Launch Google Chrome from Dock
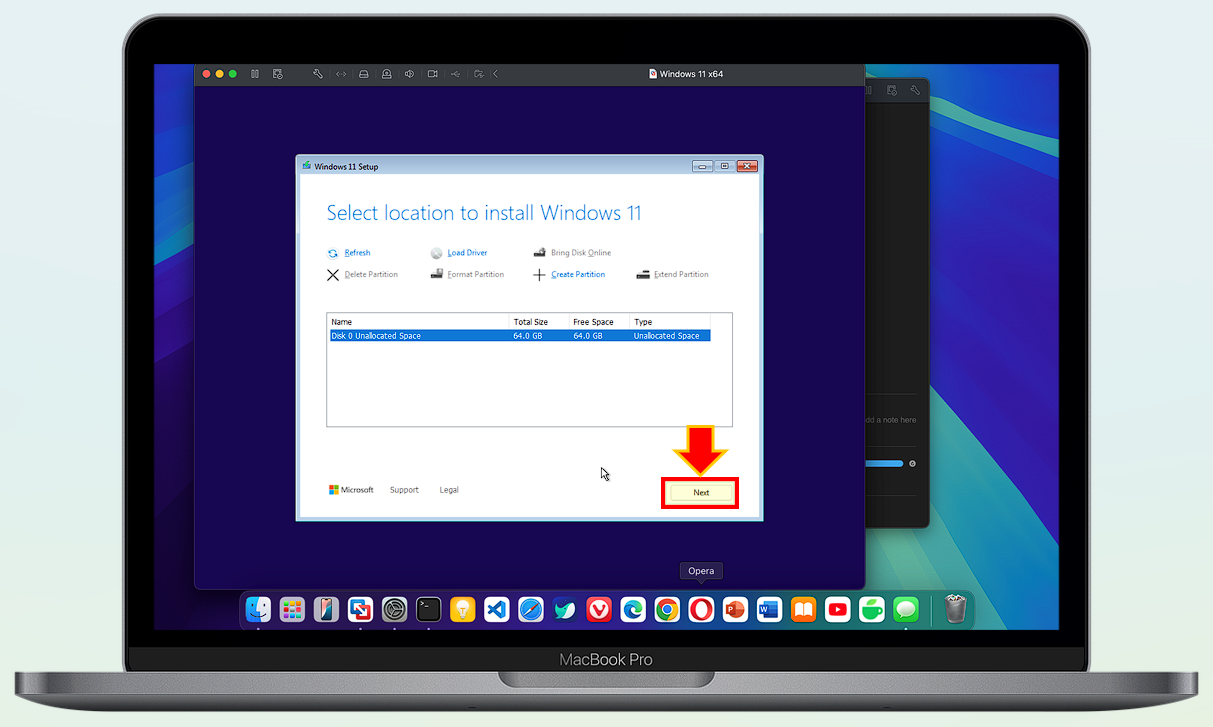1213x727 pixels. (x=667, y=609)
